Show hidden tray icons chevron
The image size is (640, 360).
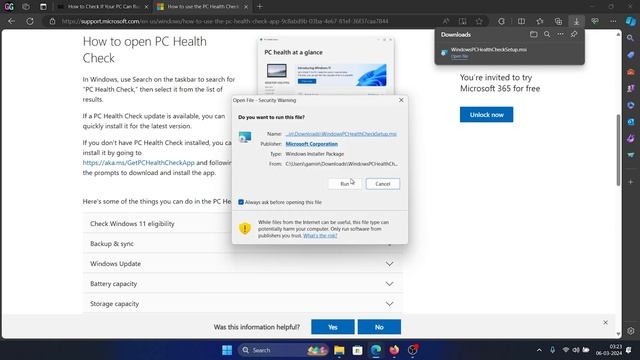539,350
